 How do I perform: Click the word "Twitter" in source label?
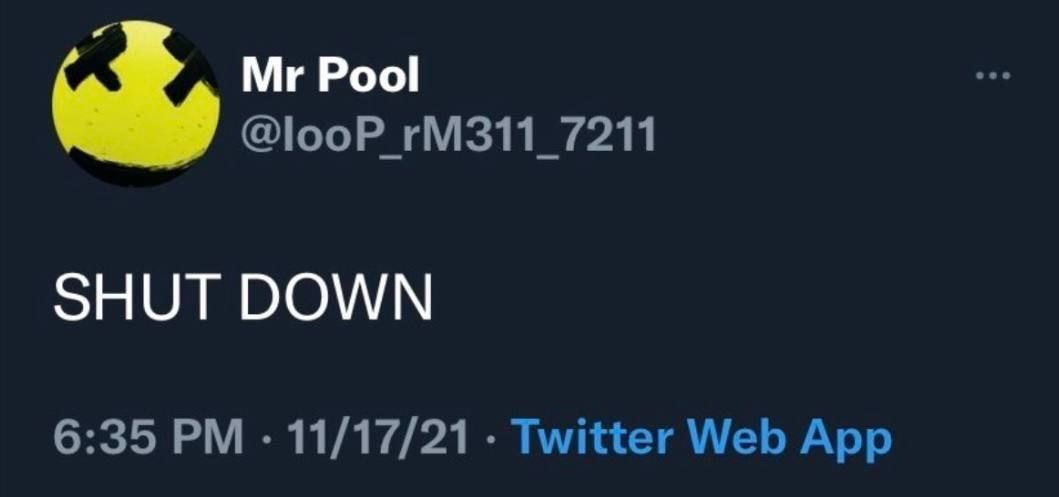594,436
